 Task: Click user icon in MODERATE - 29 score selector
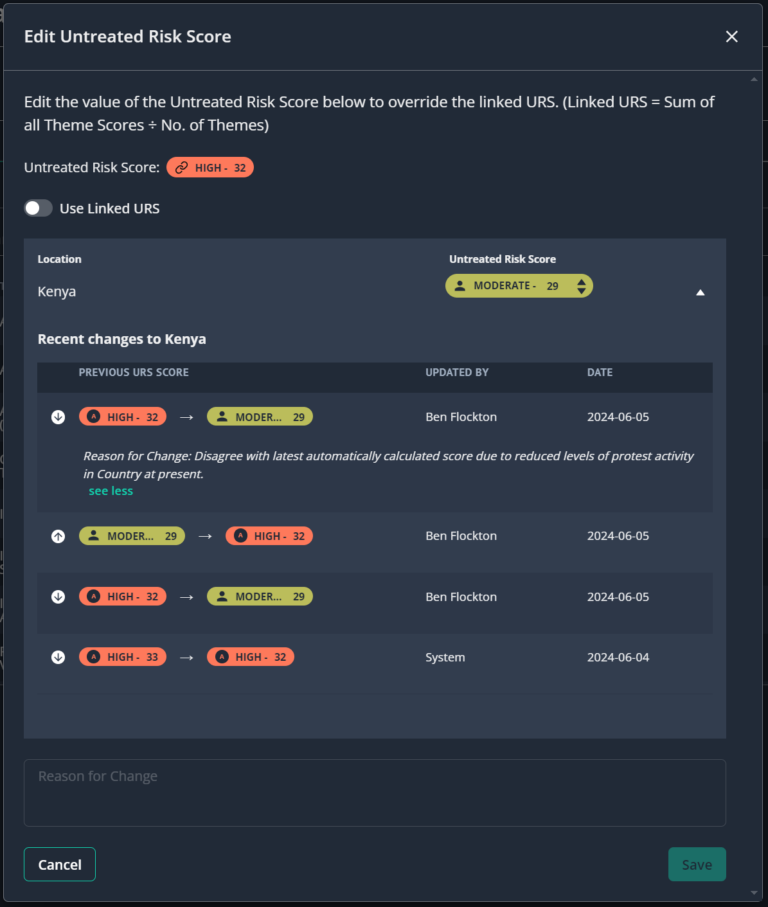[x=460, y=286]
